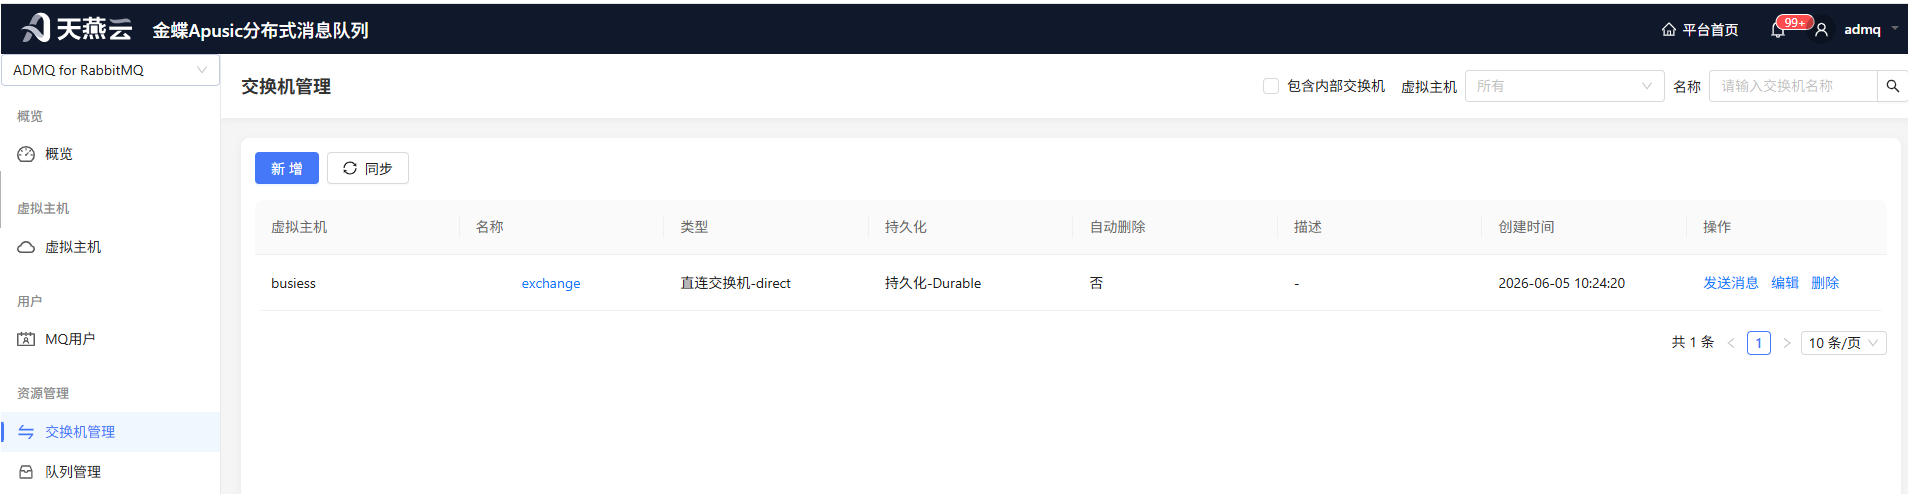Click the 交换机管理 swap icon

[x=26, y=432]
